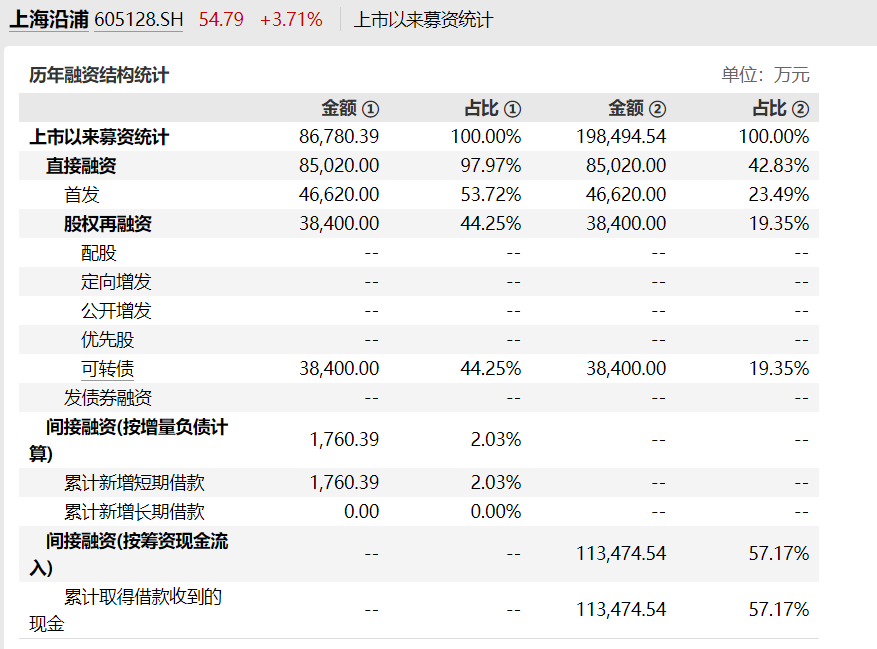
Task: Click the 23.49% cell in 首发 row
Action: [x=779, y=195]
